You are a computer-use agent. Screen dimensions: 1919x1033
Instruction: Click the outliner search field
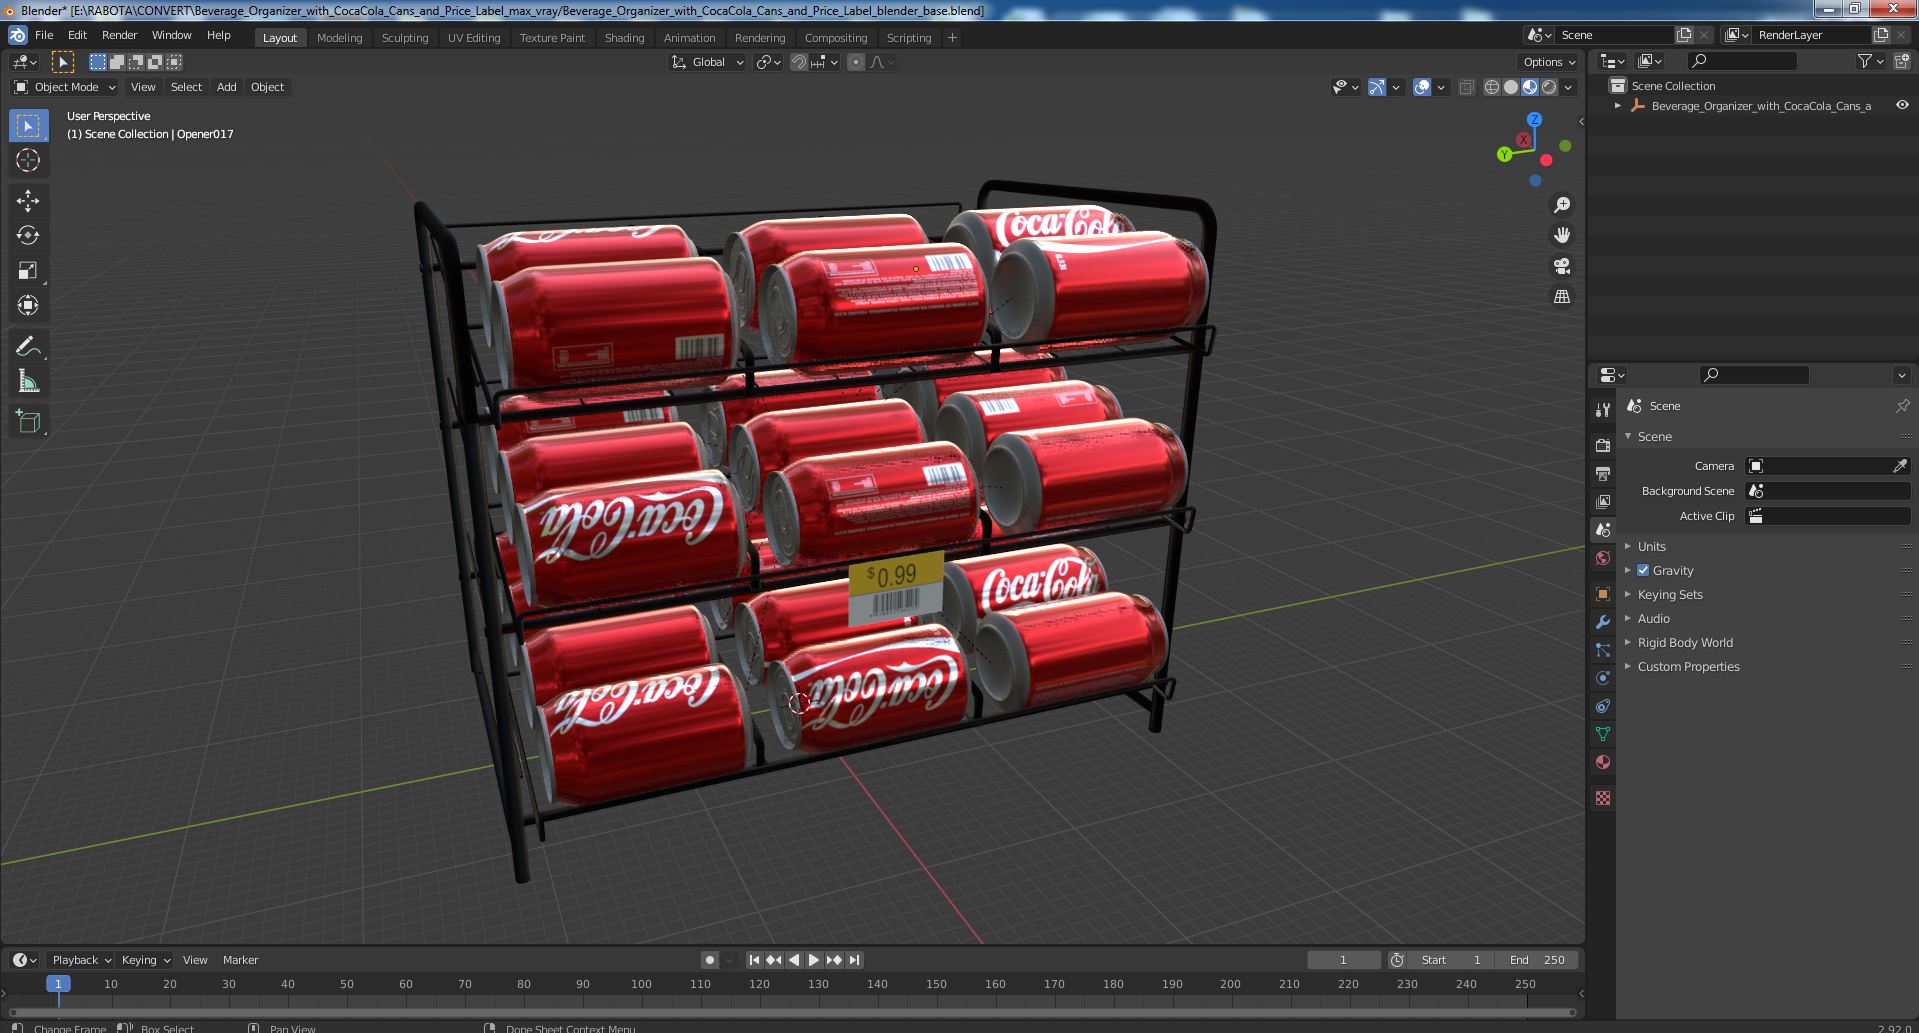1741,61
